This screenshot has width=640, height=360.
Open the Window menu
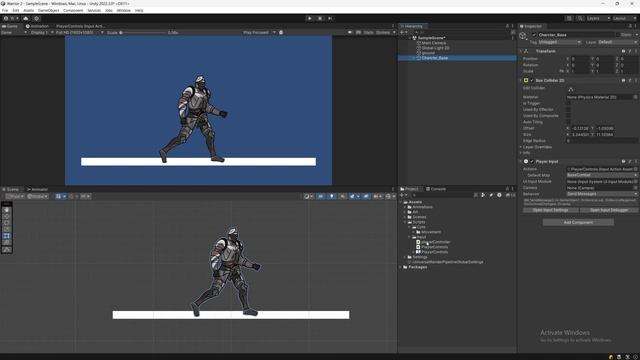[124, 10]
